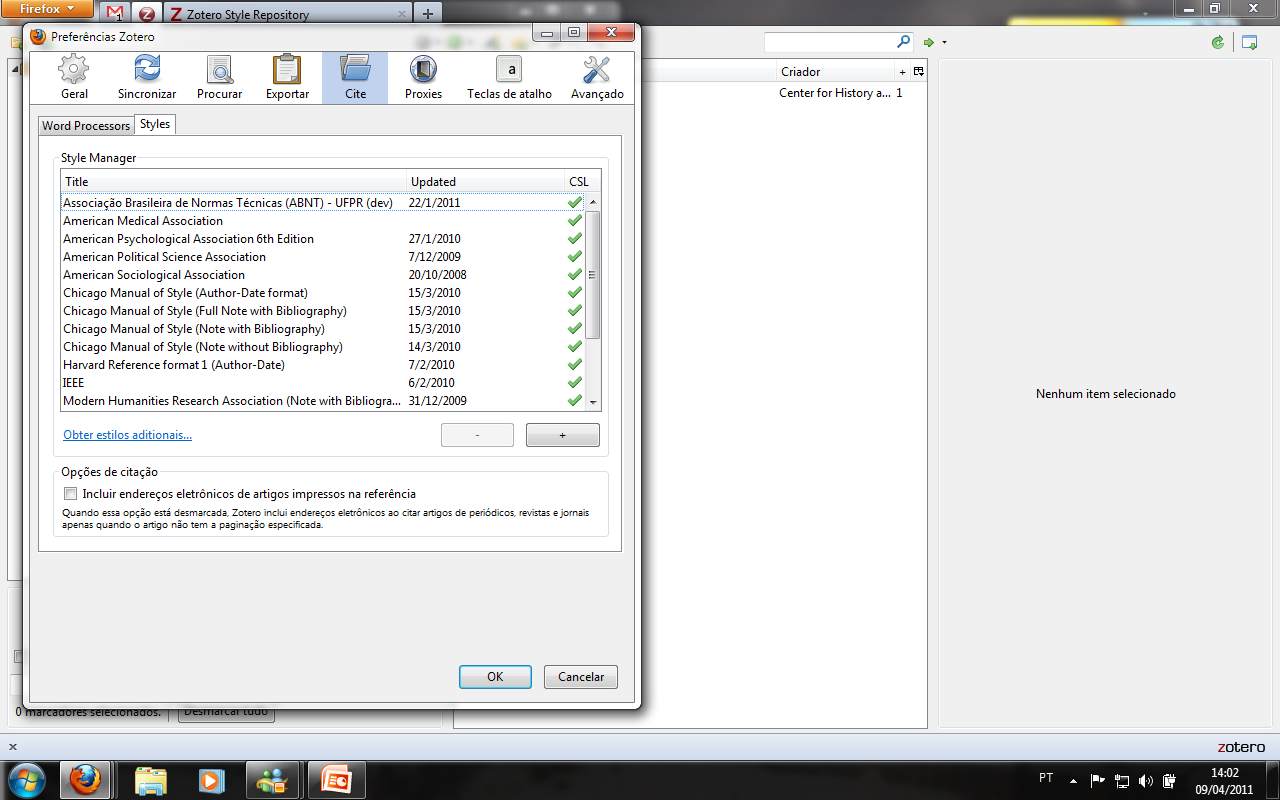The image size is (1280, 800).
Task: Click the Zotero search magnifier icon
Action: (904, 42)
